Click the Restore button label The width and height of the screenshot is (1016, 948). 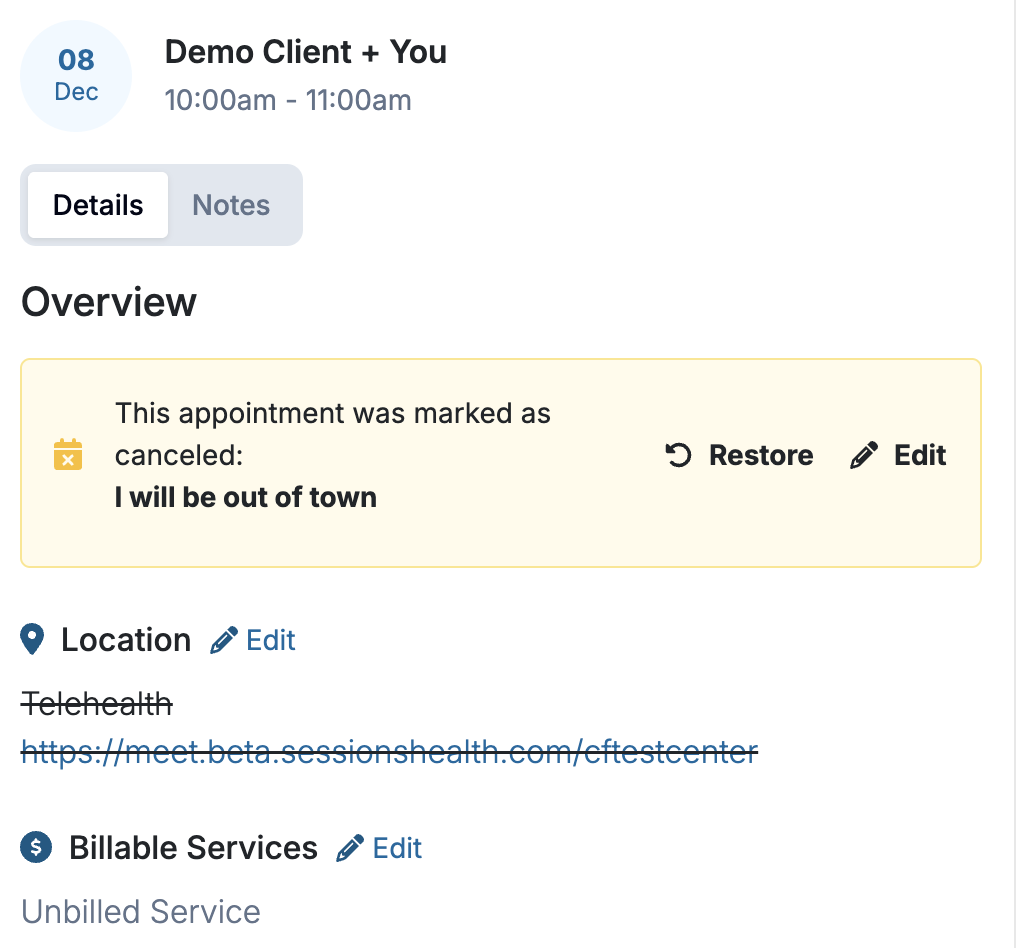(x=760, y=456)
